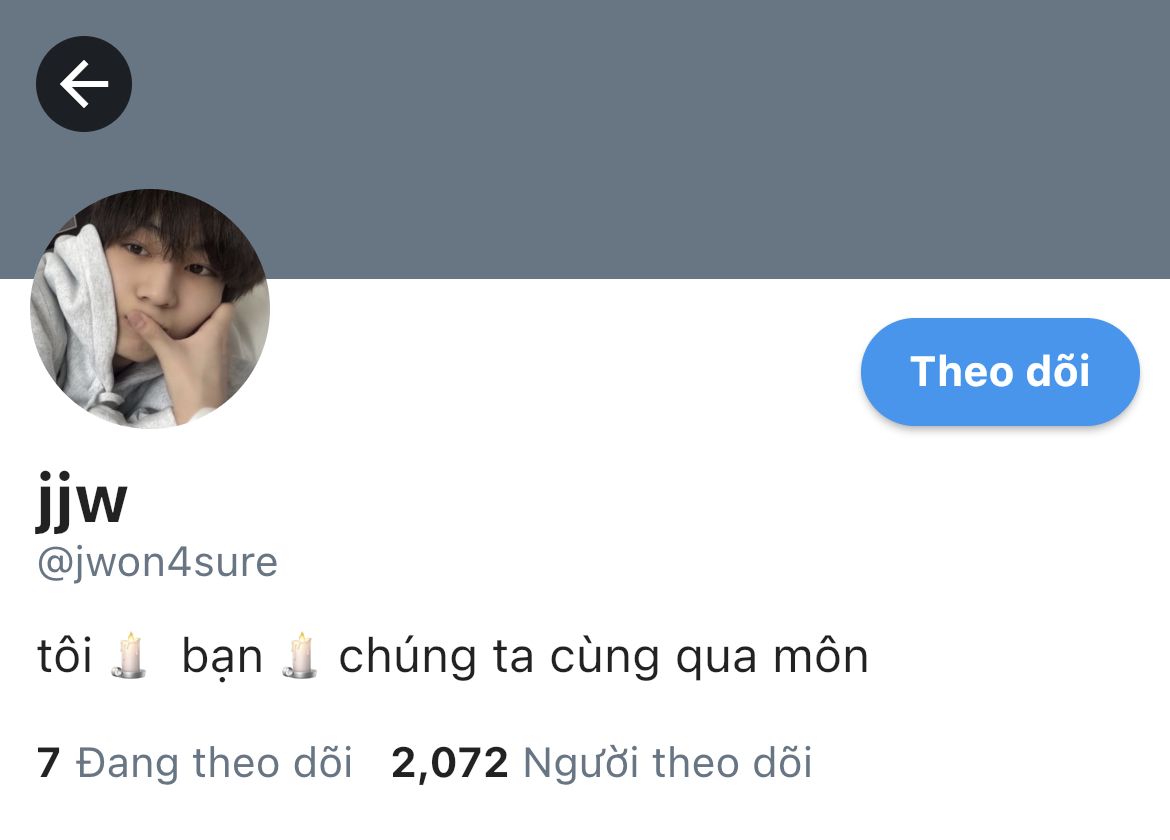Select bio text chúng ta cùng qua môn
This screenshot has height=840, width=1170.
point(604,657)
